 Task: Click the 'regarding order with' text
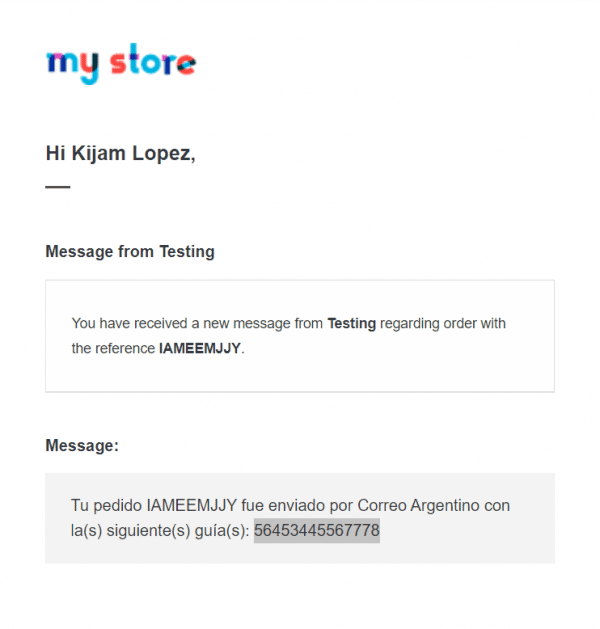pos(443,323)
